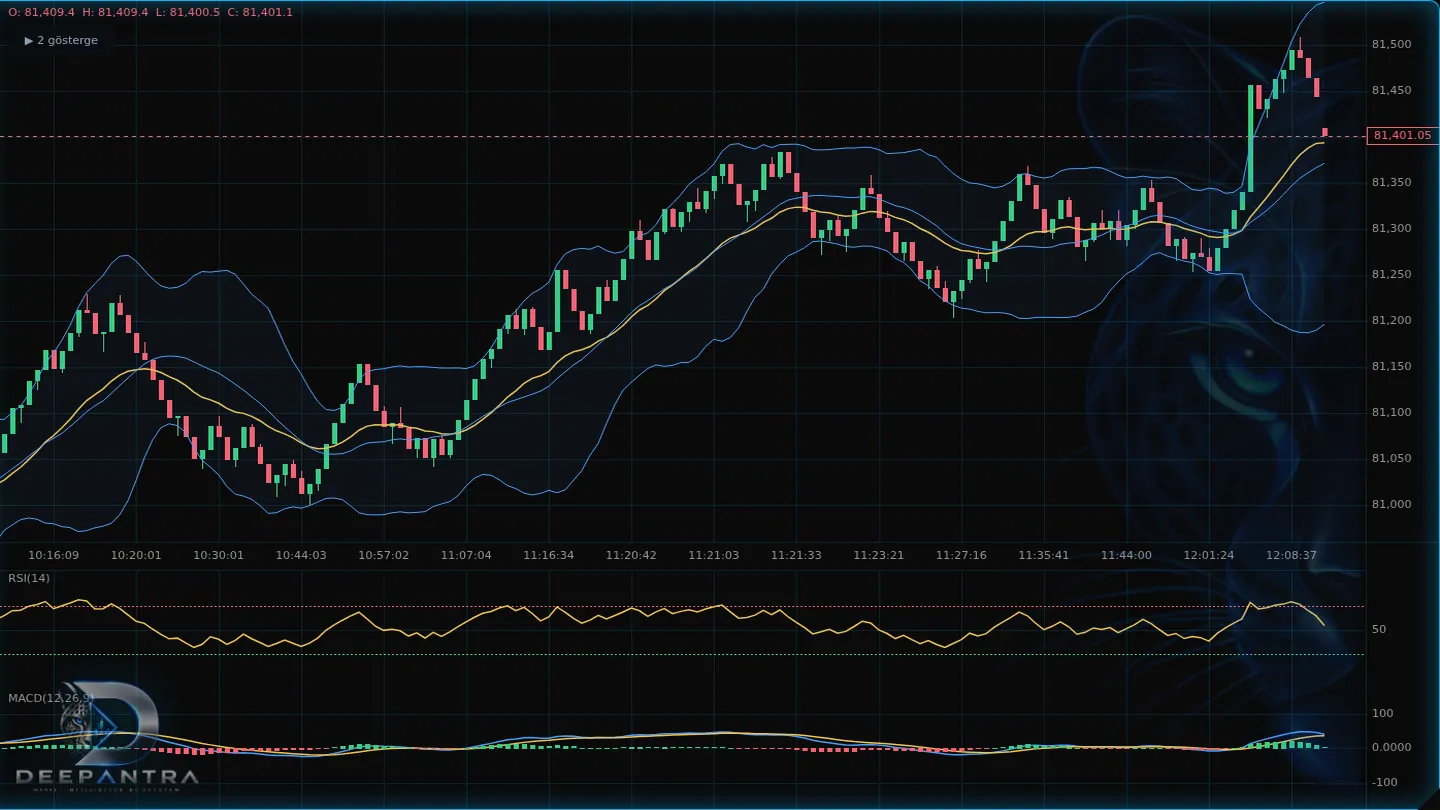Click the 81,350 price axis label
The width and height of the screenshot is (1440, 810).
click(1391, 182)
